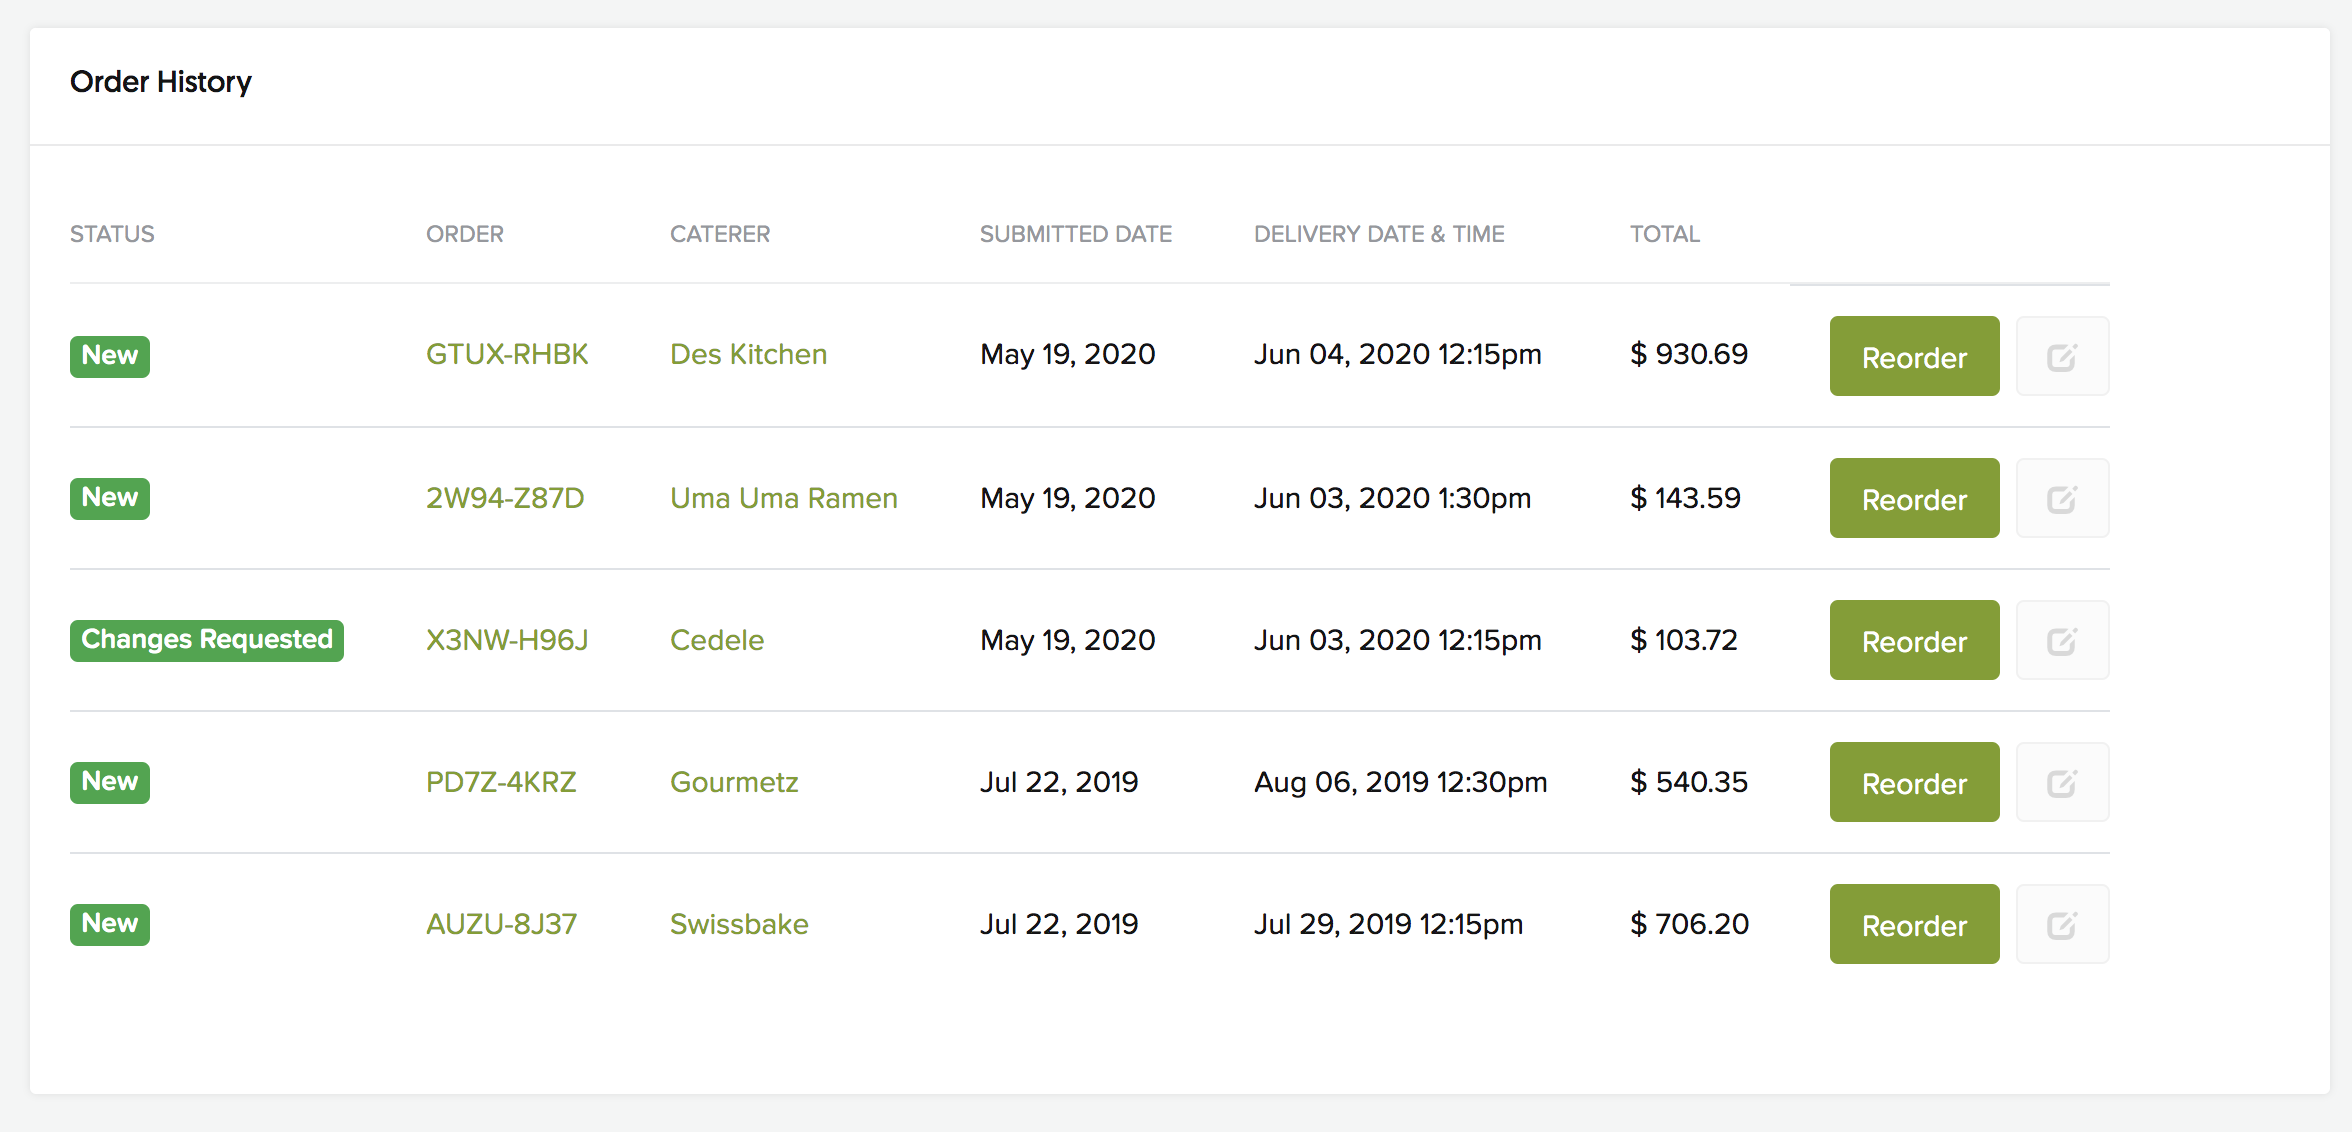Visit the Des Kitchen caterer page
This screenshot has height=1132, width=2352.
coord(748,355)
